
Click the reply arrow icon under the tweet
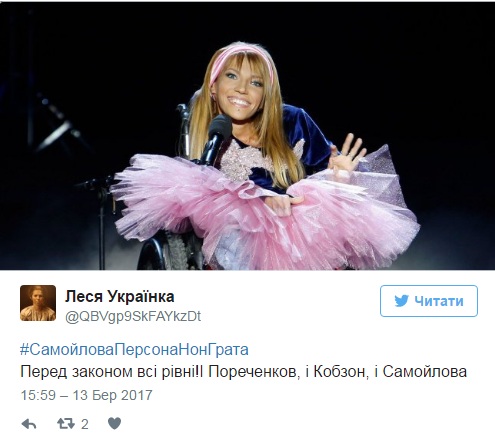(x=29, y=424)
